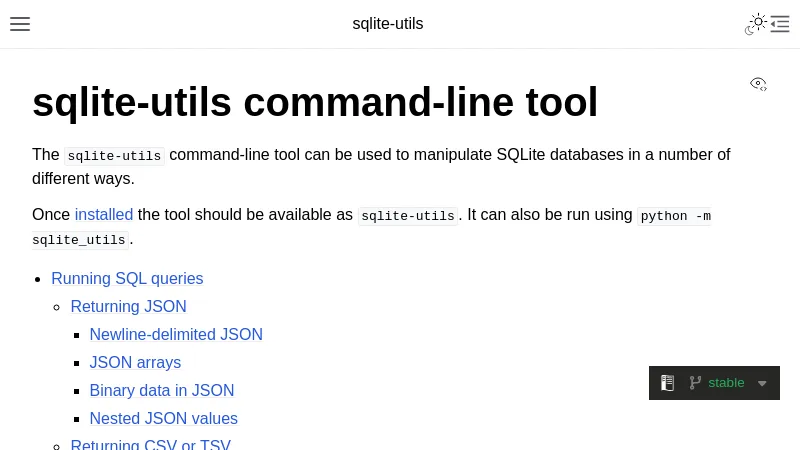Expand the version flyout dropdown arrow

[762, 383]
